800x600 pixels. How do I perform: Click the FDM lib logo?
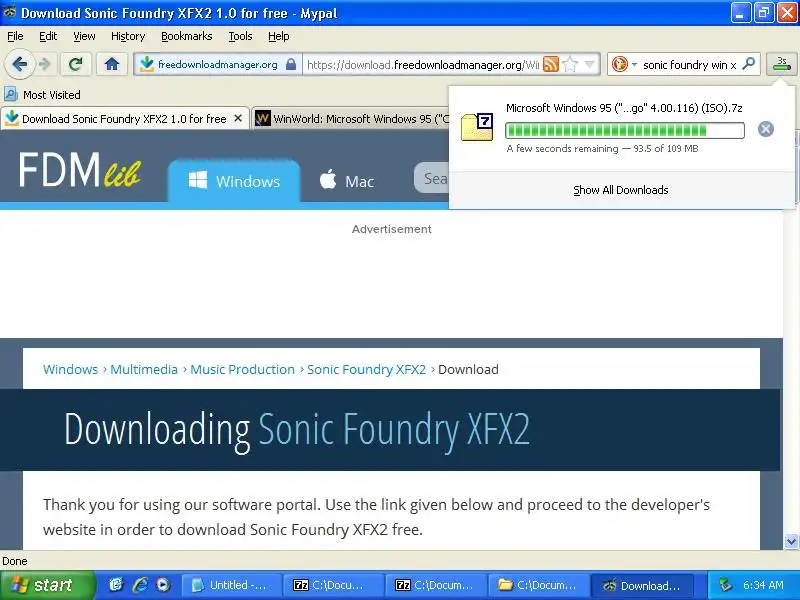click(x=80, y=170)
